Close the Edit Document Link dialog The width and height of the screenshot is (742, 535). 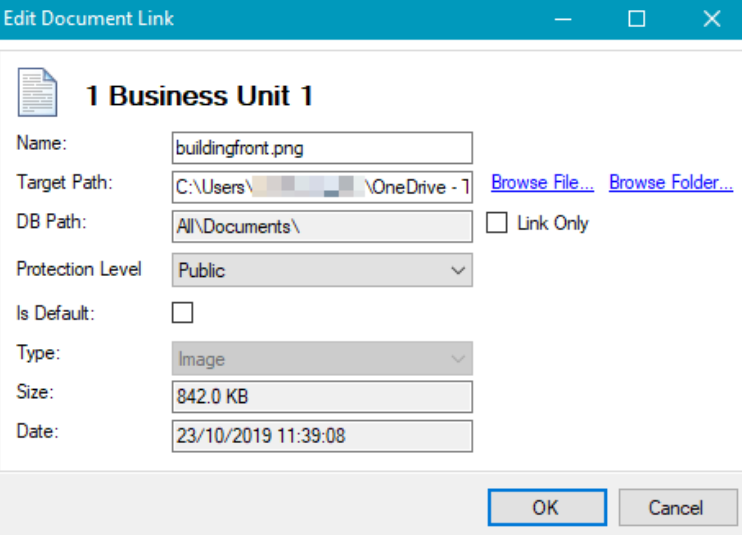[x=711, y=19]
